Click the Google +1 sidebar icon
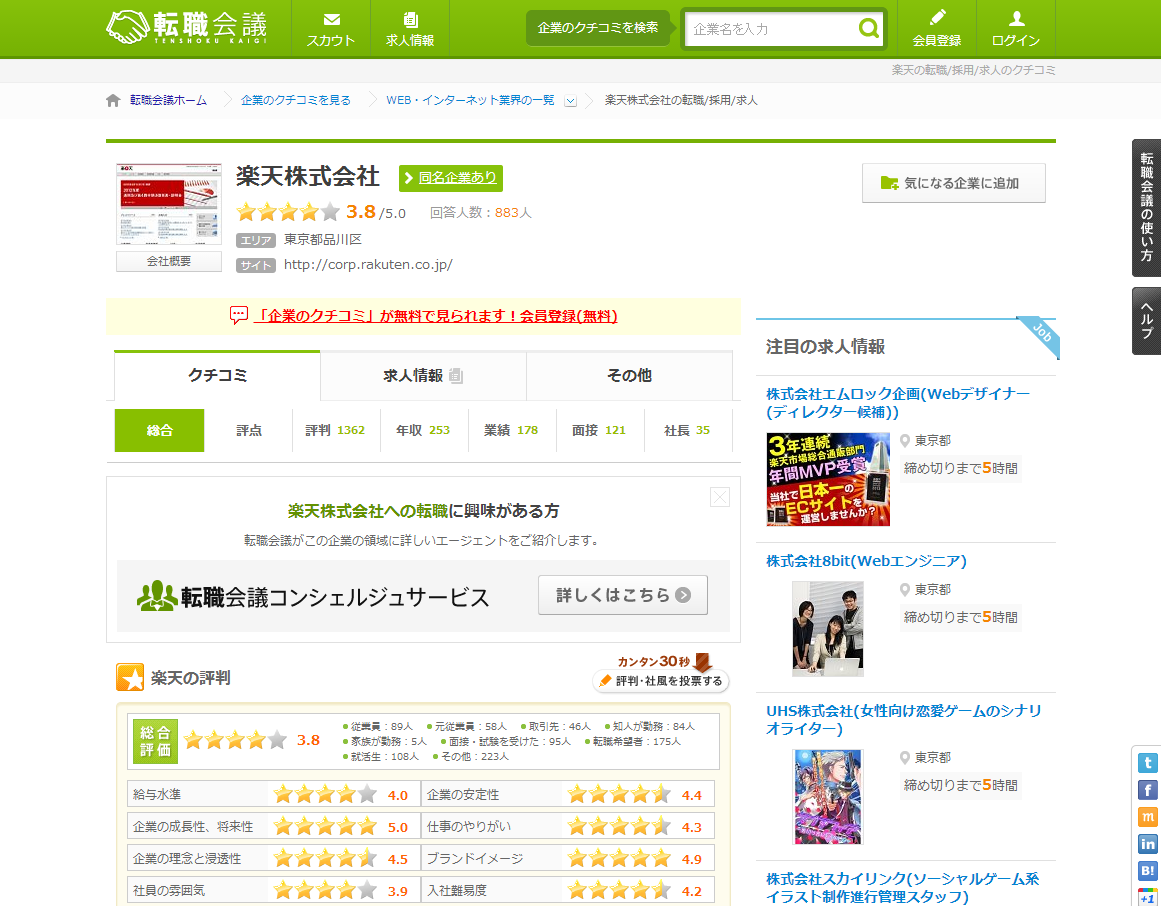 tap(1147, 897)
